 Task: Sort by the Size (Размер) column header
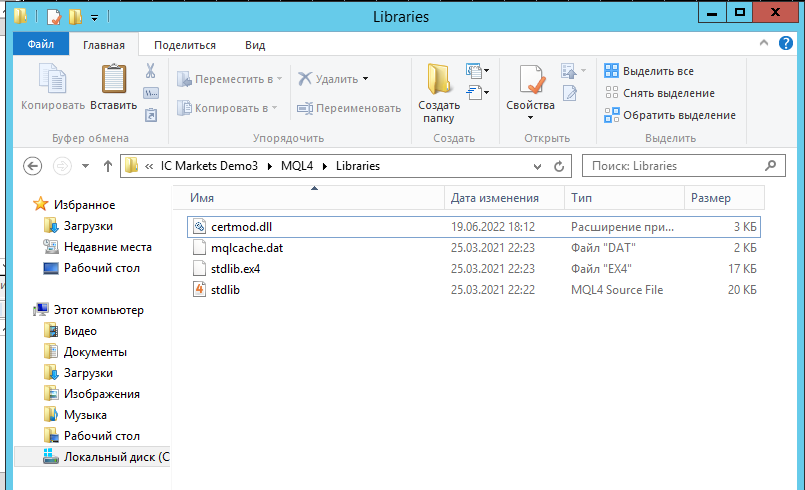724,198
